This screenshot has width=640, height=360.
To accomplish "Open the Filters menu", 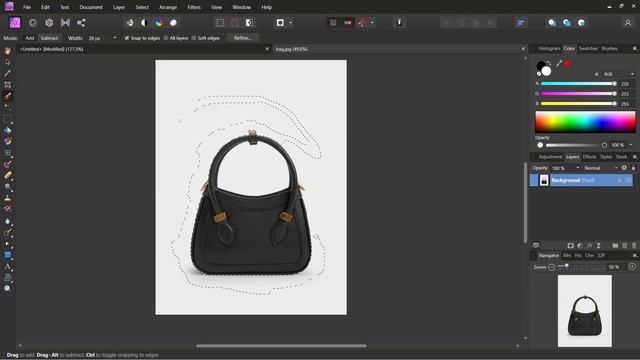I will coord(194,7).
